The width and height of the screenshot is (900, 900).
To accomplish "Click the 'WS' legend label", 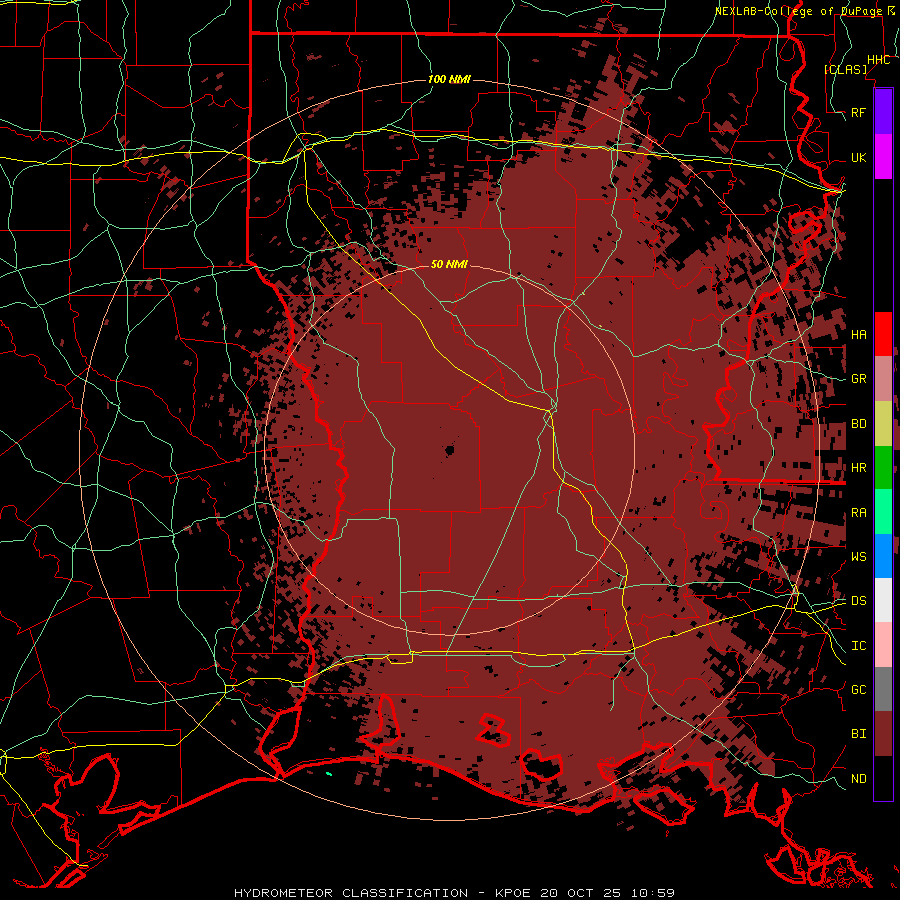I will pos(859,556).
